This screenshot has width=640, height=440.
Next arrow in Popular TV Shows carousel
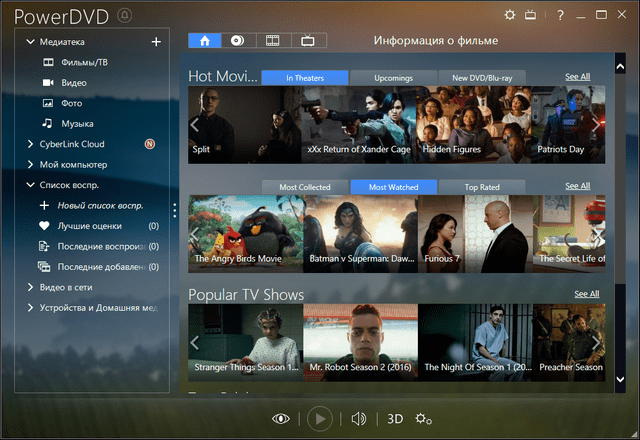(596, 343)
